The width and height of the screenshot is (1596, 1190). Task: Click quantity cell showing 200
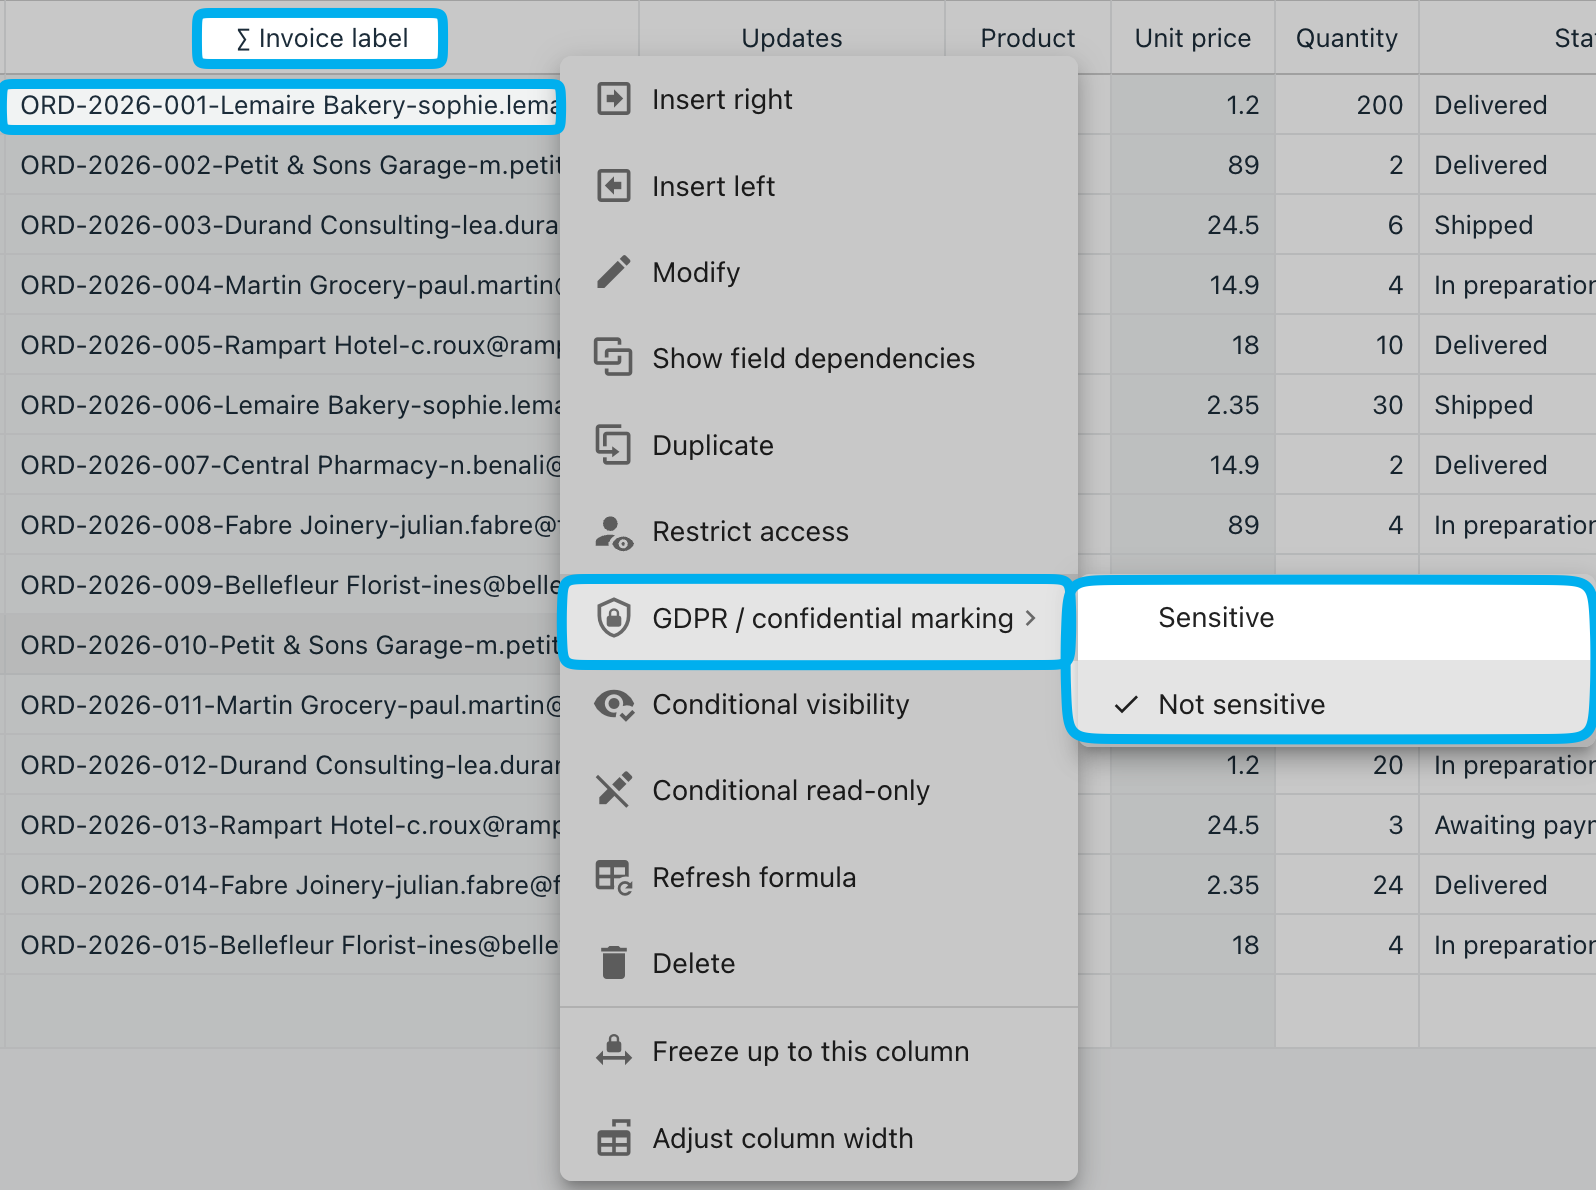(1346, 105)
